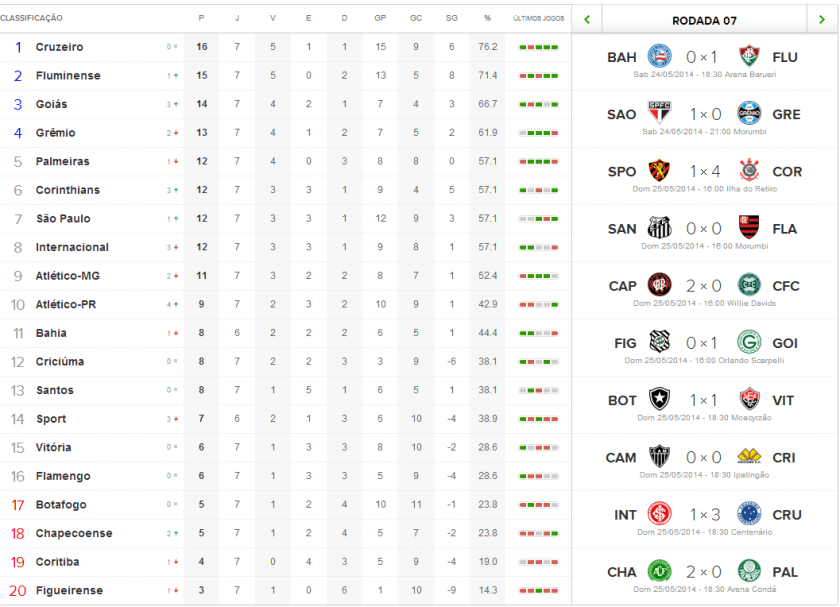This screenshot has height=607, width=840.
Task: Click the Corinthians crest icon
Action: 749,171
